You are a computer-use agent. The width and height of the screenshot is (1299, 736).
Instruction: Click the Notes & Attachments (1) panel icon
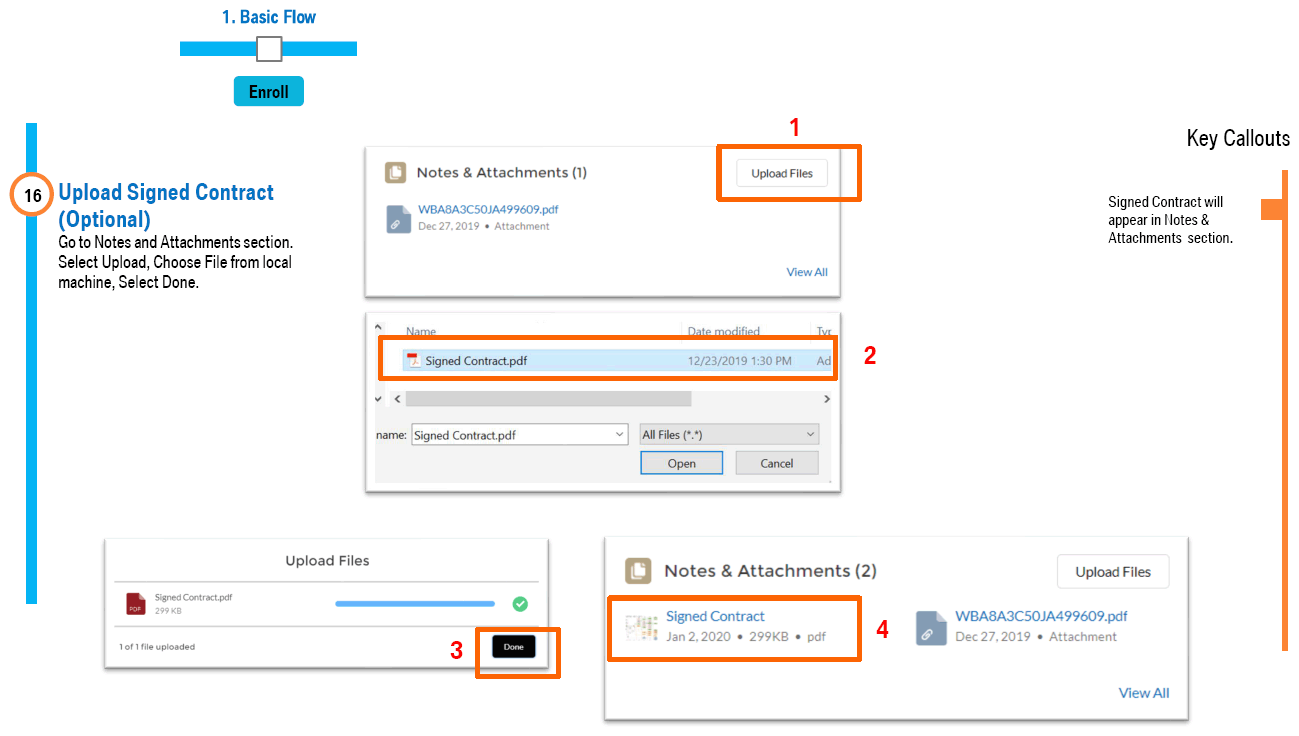coord(396,173)
